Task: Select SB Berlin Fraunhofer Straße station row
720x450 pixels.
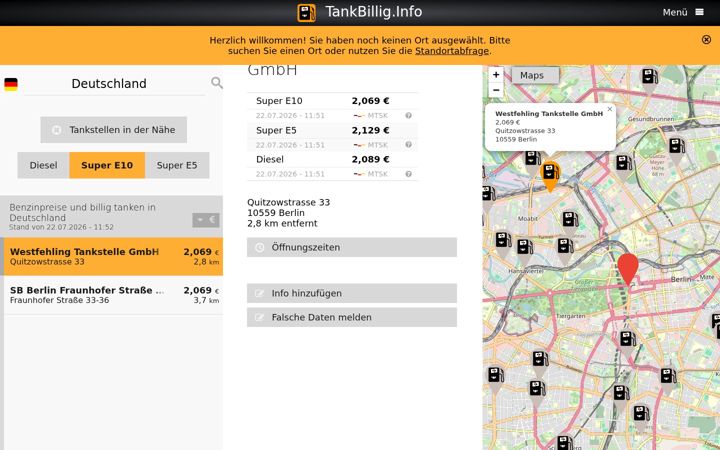Action: click(113, 295)
